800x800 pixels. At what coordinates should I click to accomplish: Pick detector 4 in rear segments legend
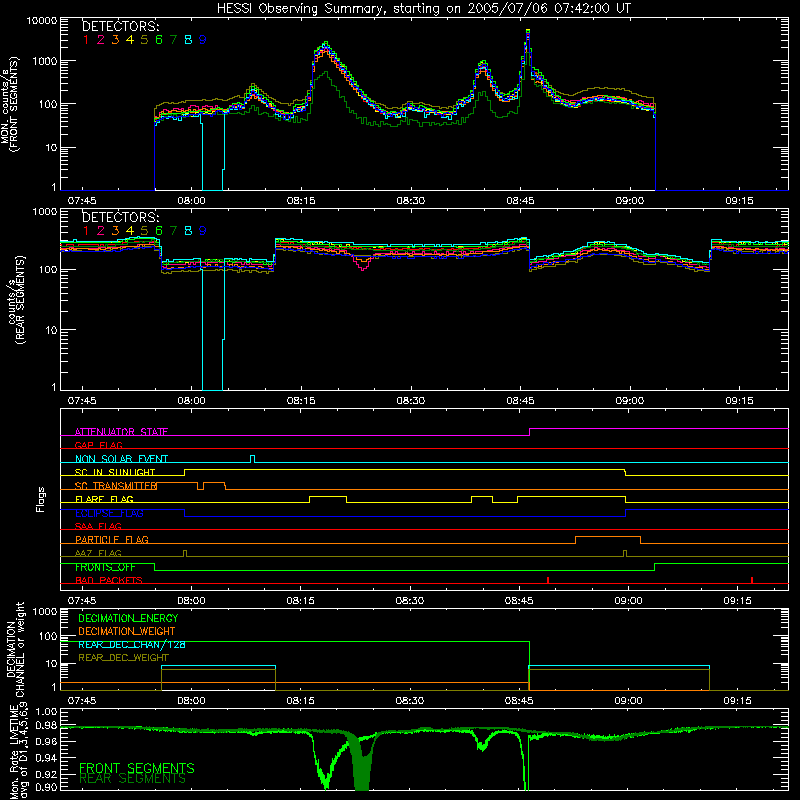[130, 231]
